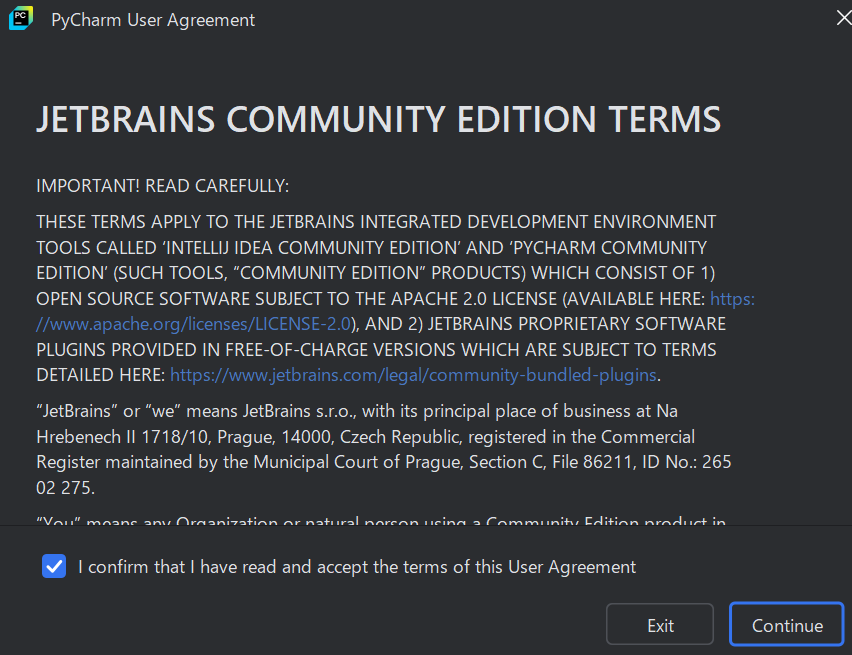Click the paragraph defining "JetBrains" or "we"
The height and width of the screenshot is (655, 852).
click(x=384, y=449)
